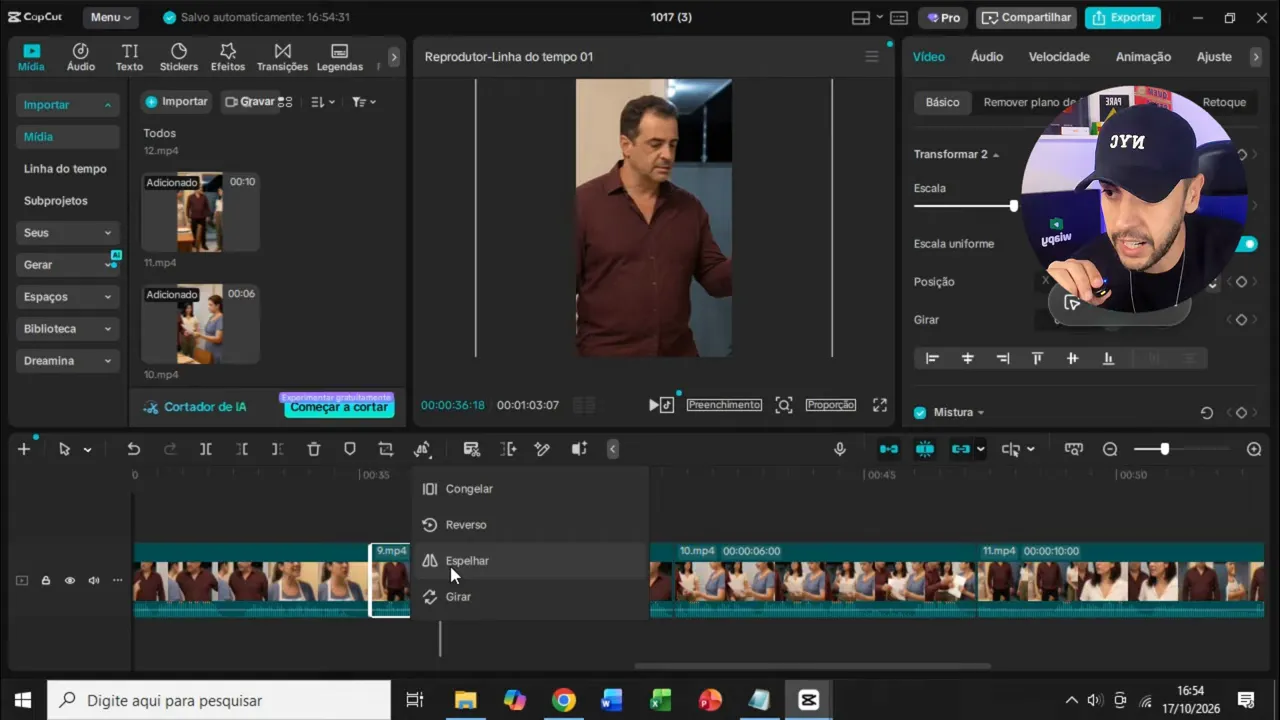Screen dimensions: 1280x720
Task: Click the reset icon beside Mistura
Action: click(1207, 413)
